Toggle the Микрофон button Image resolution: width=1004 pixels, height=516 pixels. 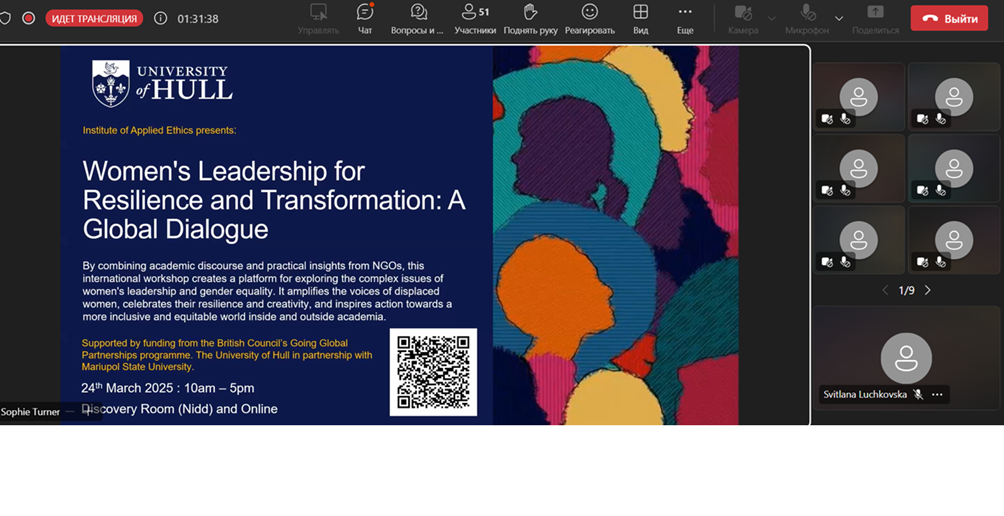click(x=807, y=19)
